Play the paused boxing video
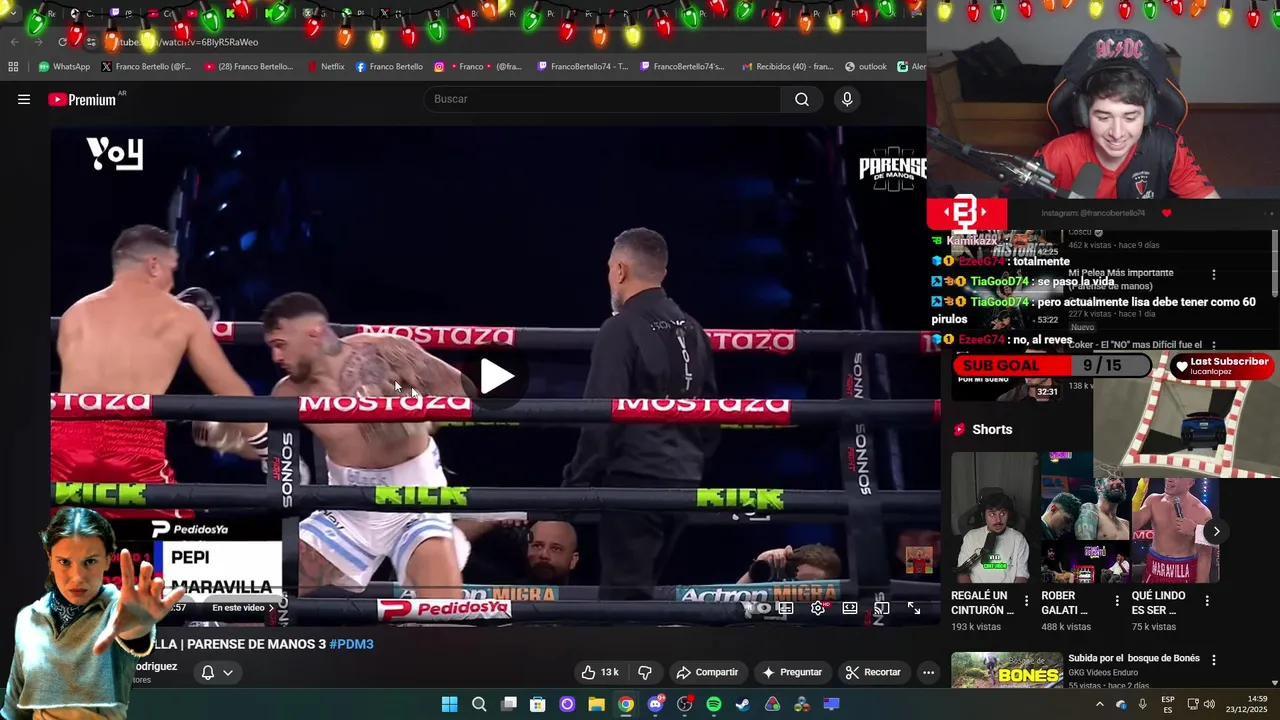The height and width of the screenshot is (720, 1280). click(496, 377)
